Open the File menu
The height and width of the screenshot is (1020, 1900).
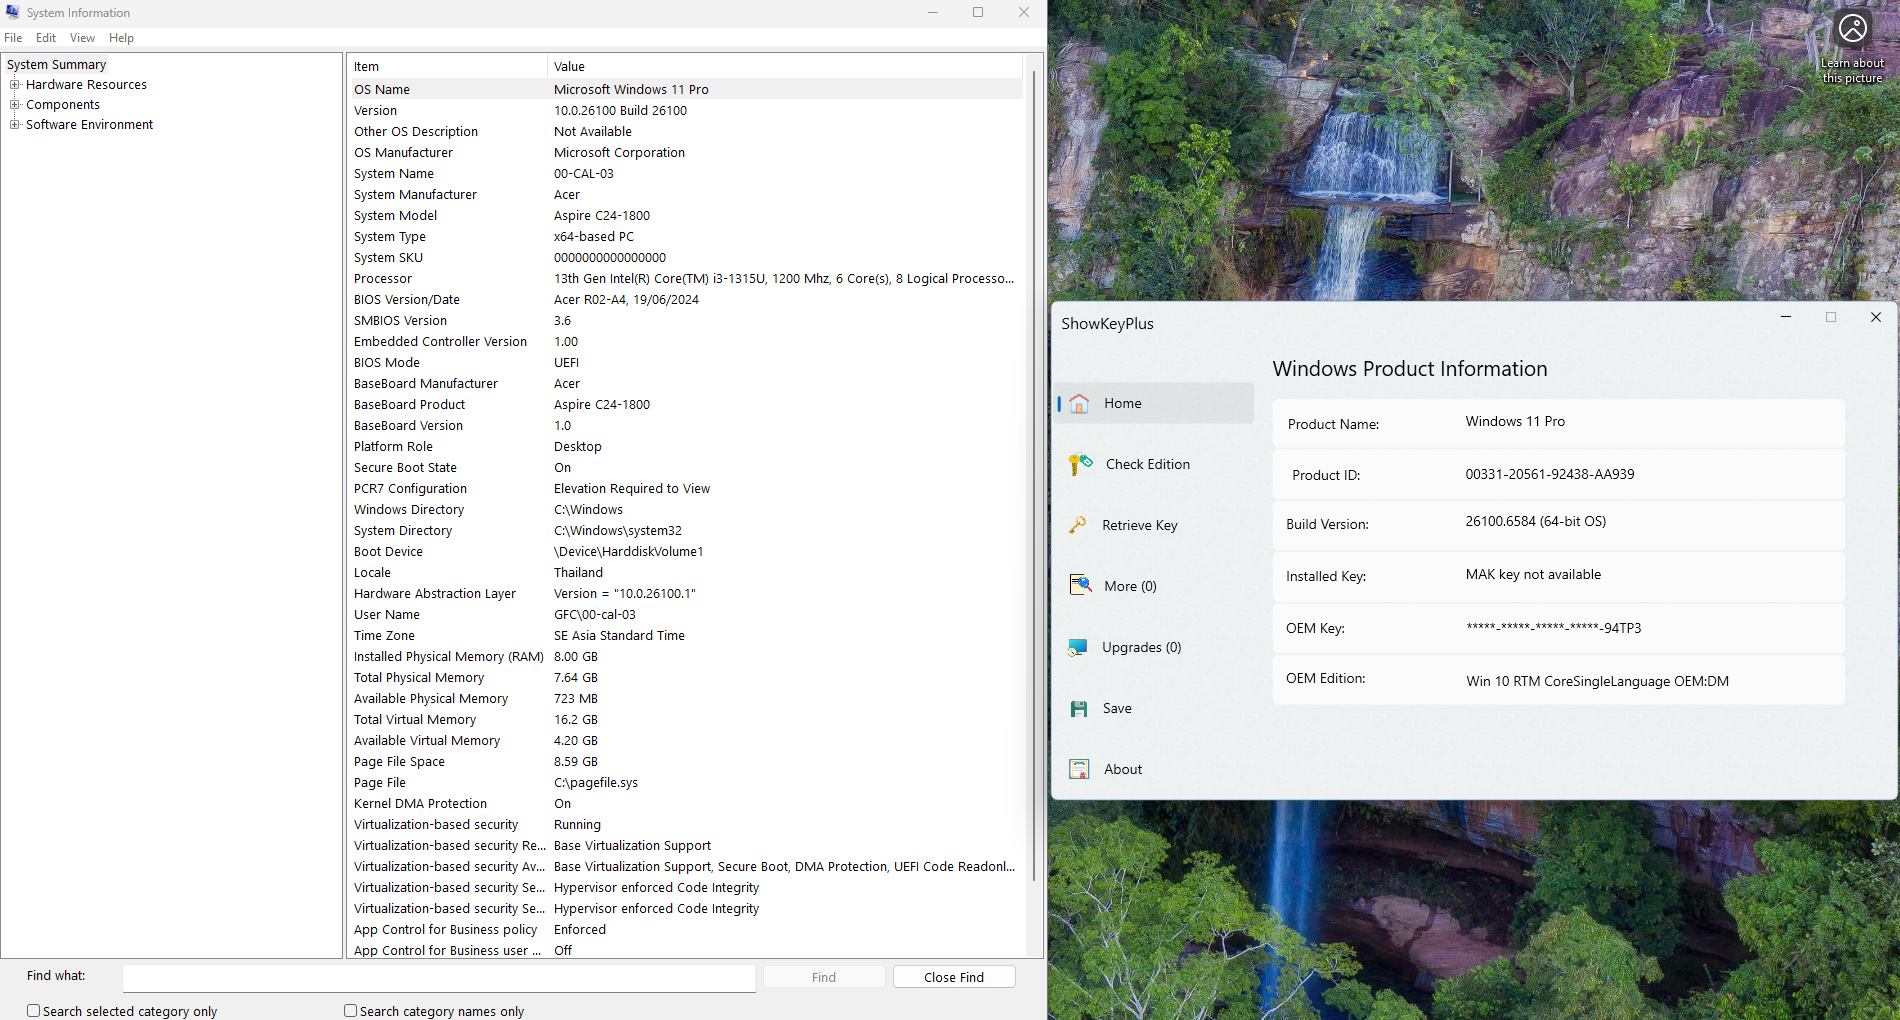pos(13,38)
